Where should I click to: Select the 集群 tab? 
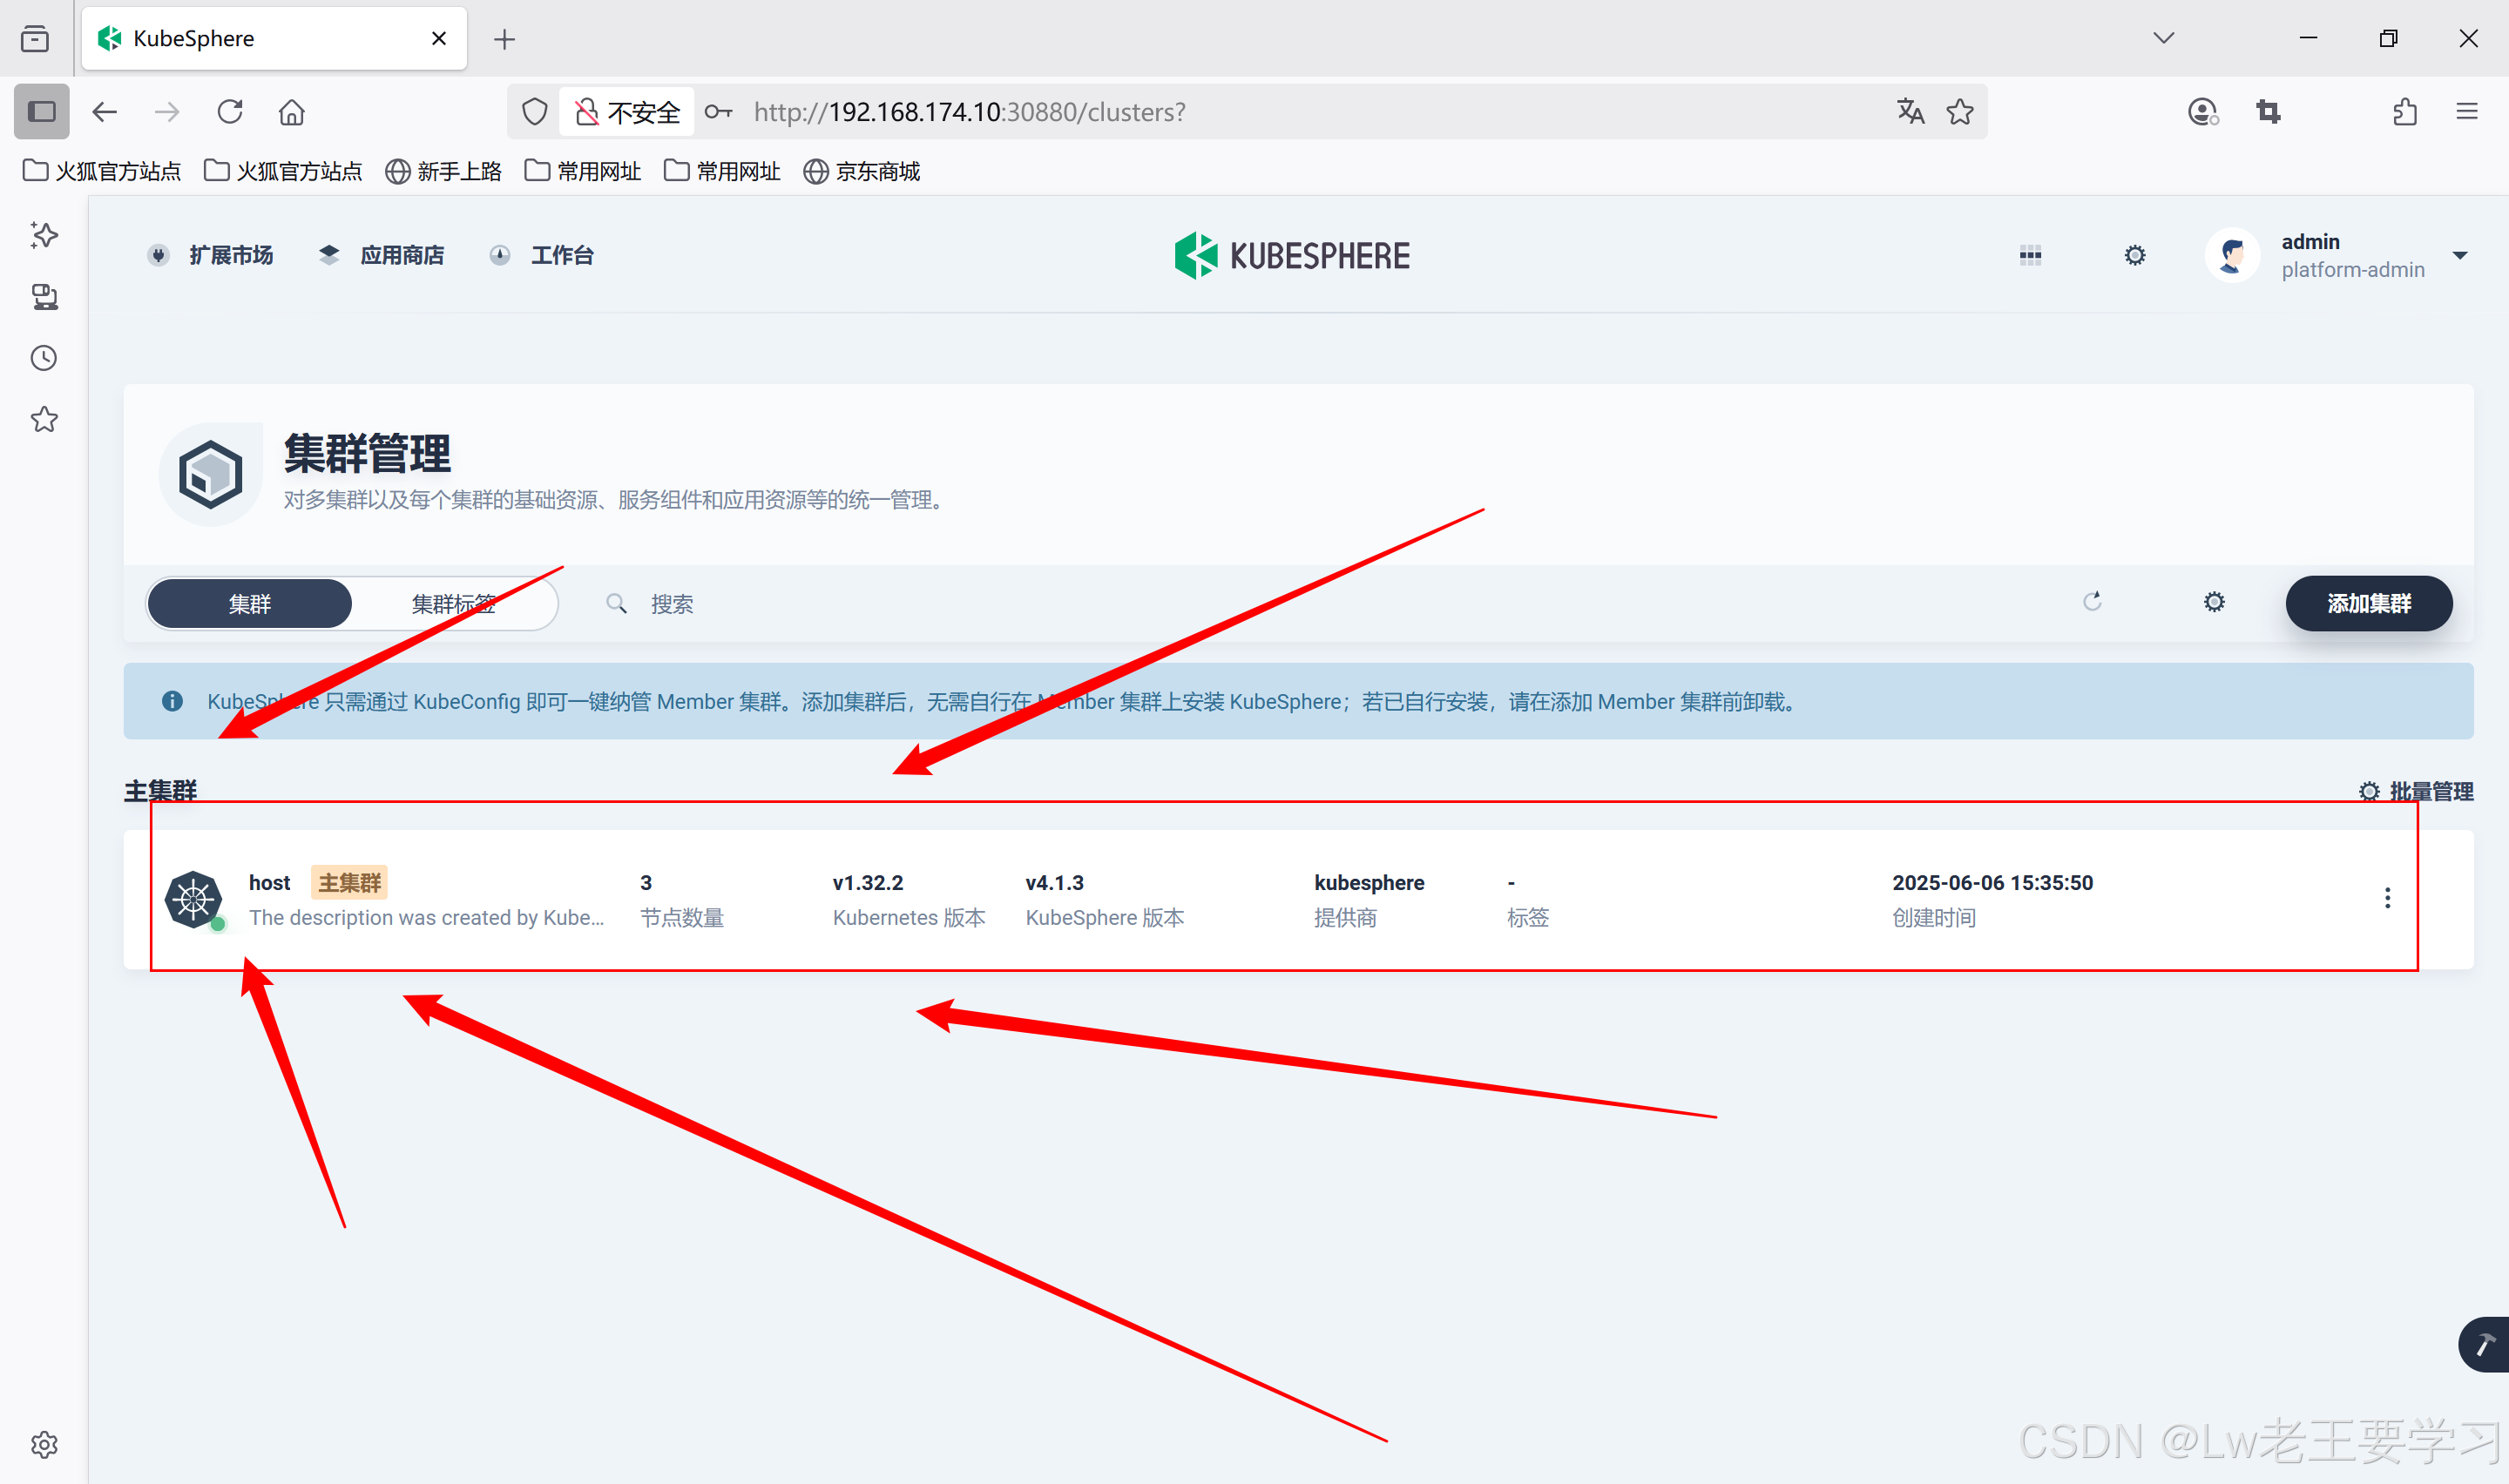coord(250,604)
